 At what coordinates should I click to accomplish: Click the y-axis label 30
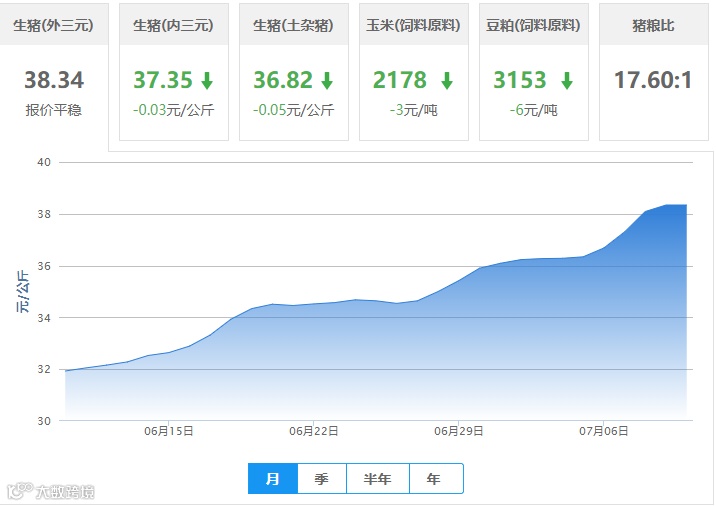[44, 421]
